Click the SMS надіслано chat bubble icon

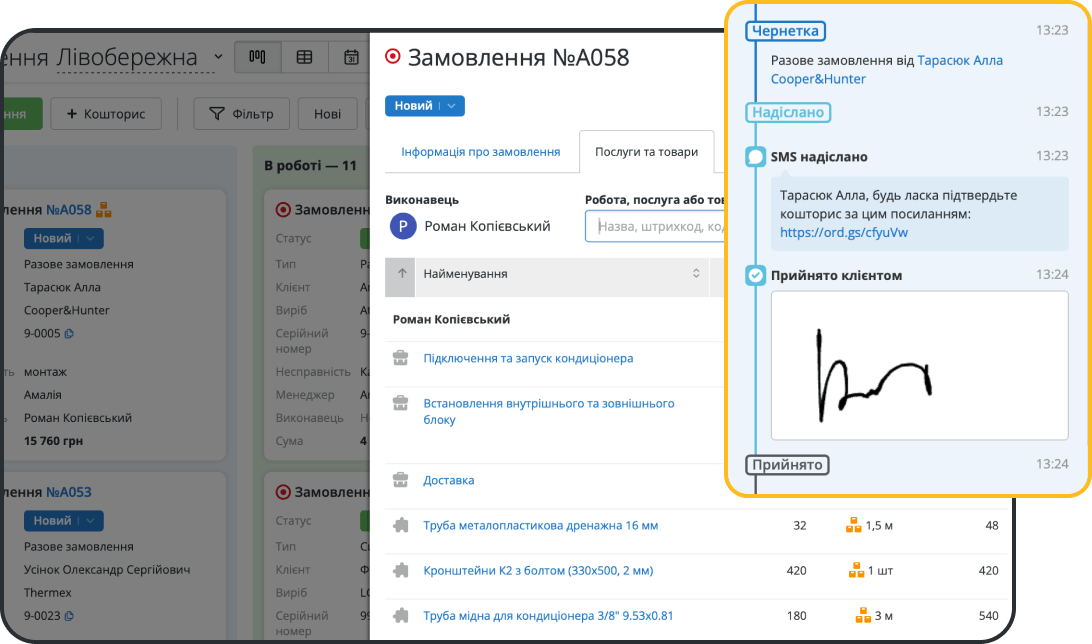tap(756, 157)
